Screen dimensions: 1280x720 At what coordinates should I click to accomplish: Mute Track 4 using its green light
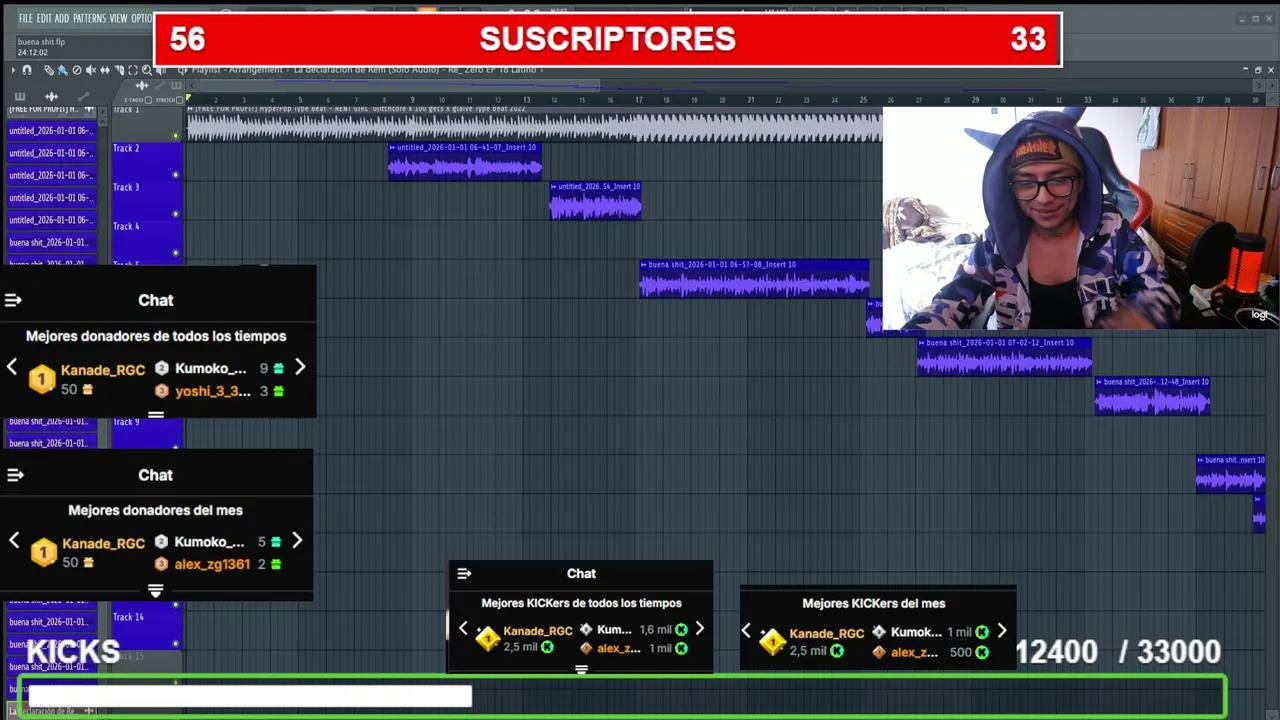tap(176, 253)
